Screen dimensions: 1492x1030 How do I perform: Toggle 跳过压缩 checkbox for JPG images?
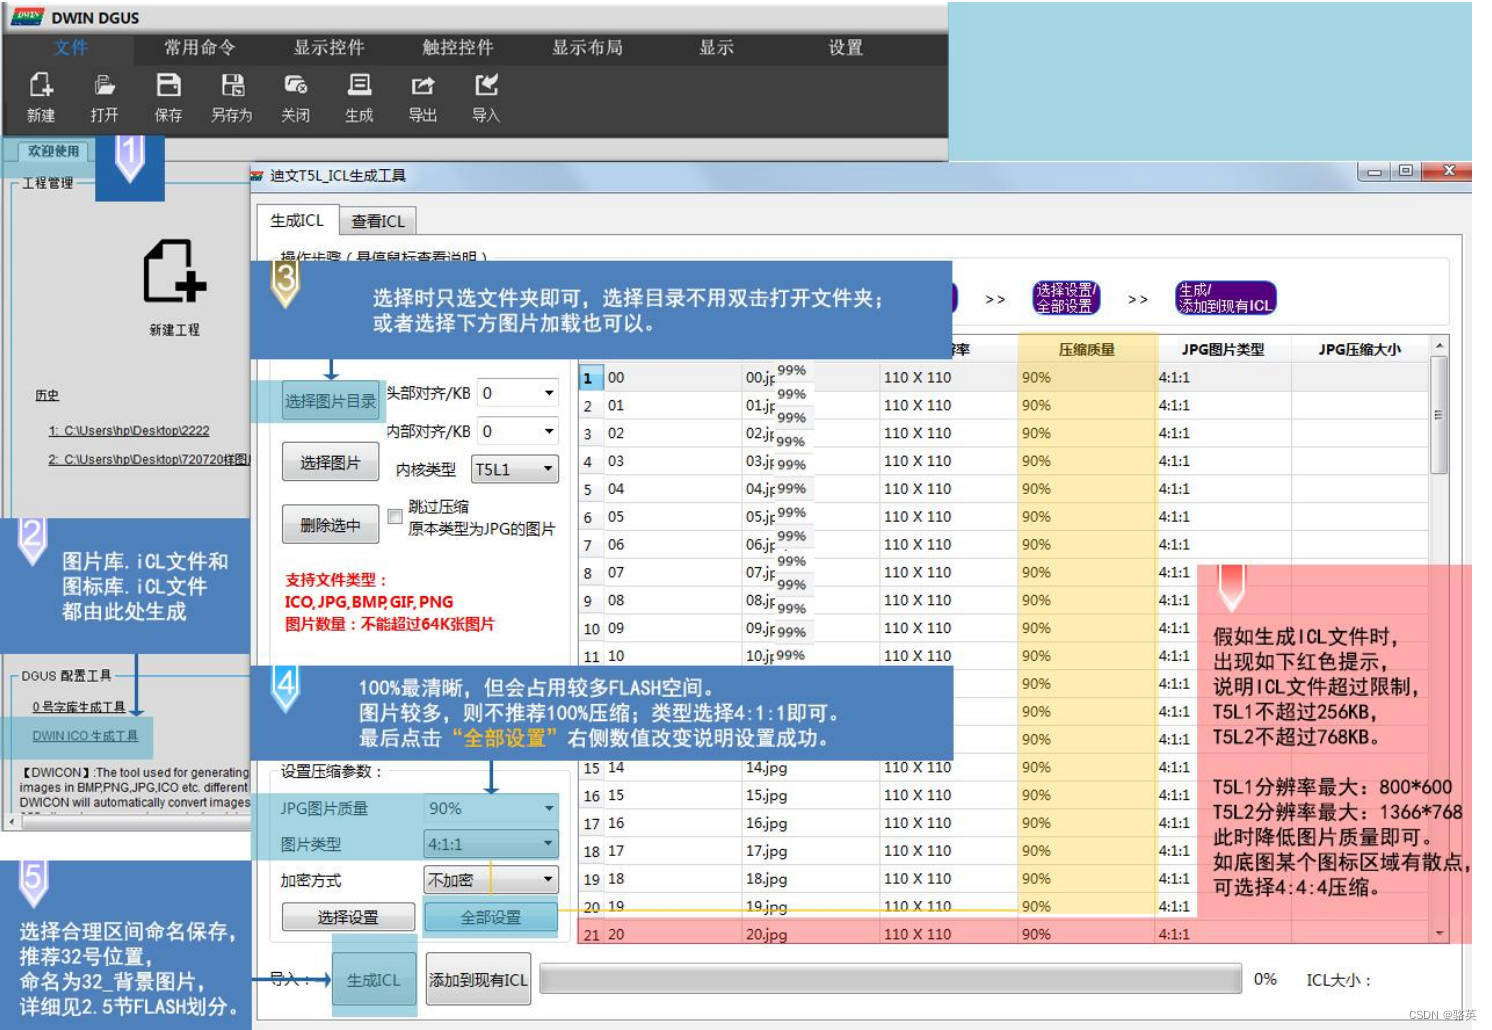click(395, 516)
